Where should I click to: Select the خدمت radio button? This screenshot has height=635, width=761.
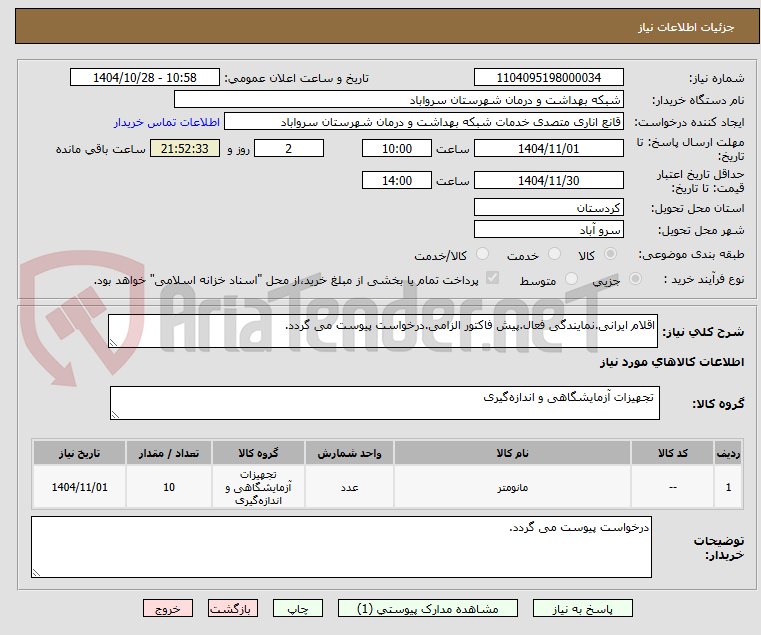[554, 254]
